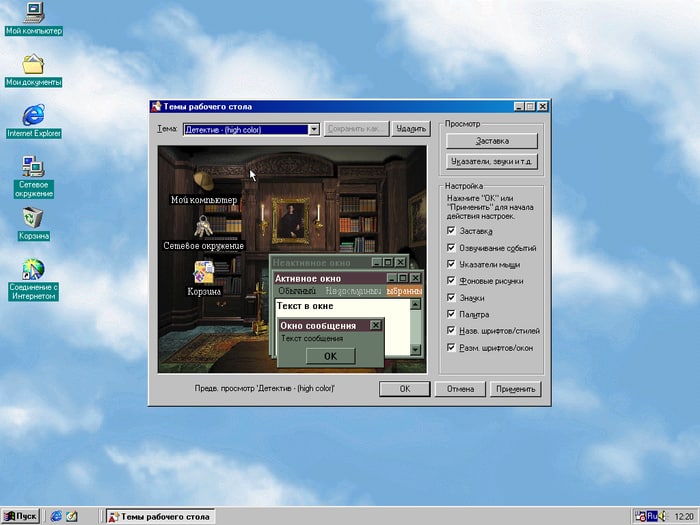Toggle the Озвучивание событий checkbox
The image size is (700, 525).
pos(451,247)
